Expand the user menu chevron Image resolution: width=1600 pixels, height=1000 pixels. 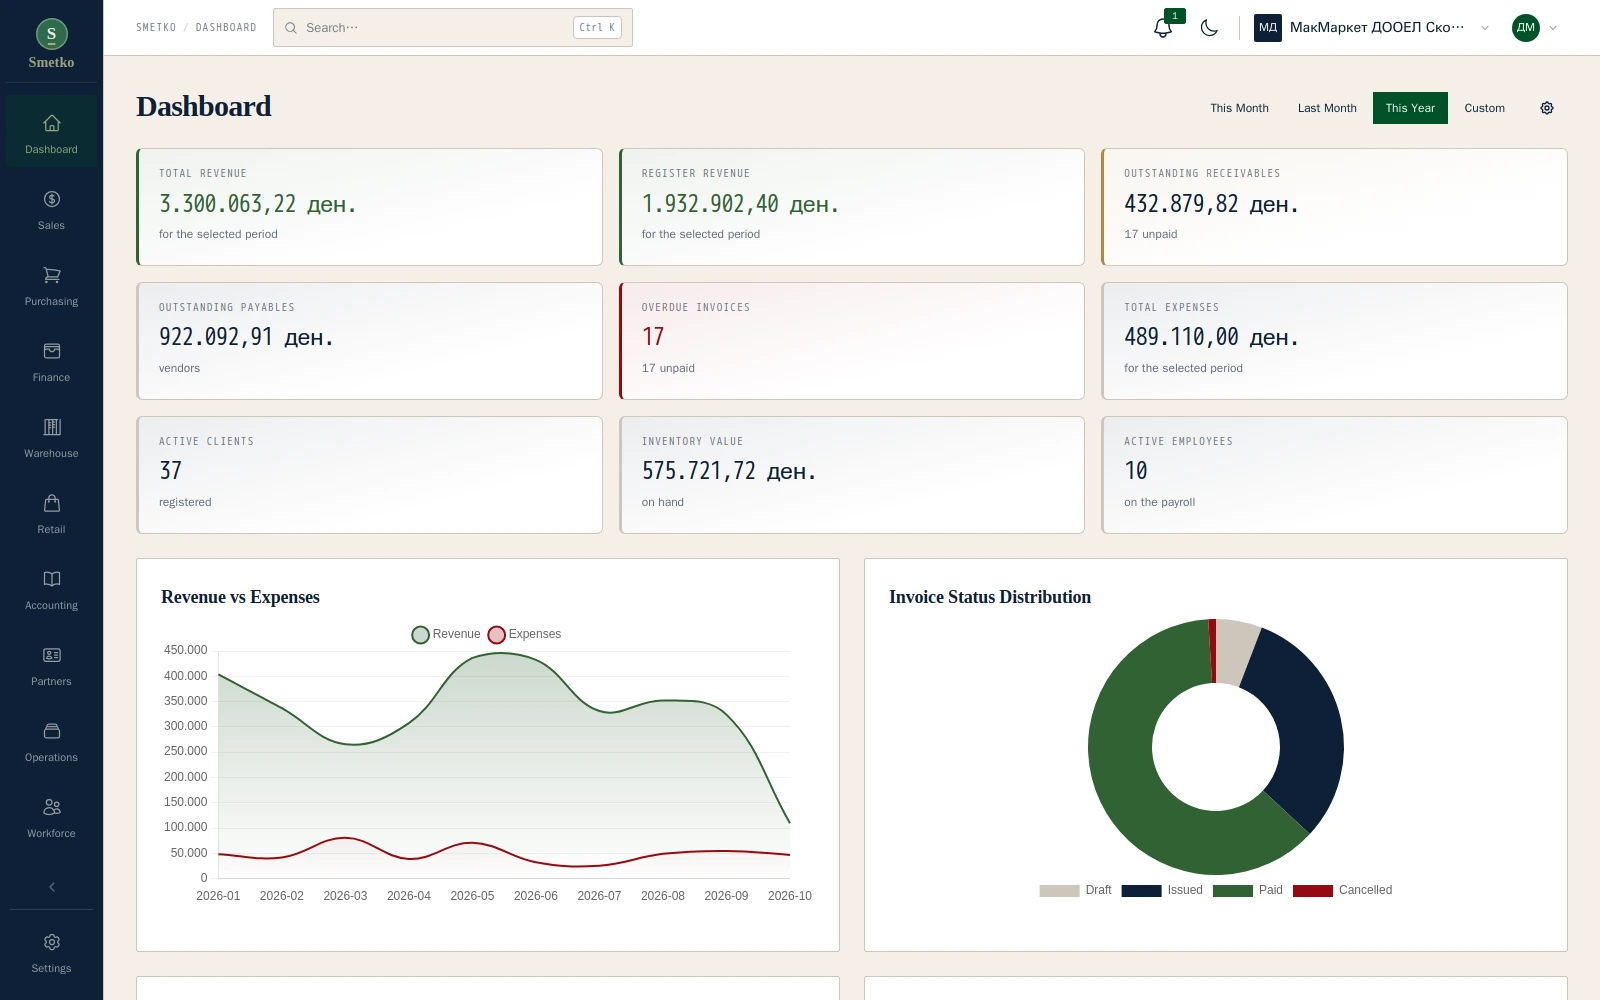pos(1553,28)
